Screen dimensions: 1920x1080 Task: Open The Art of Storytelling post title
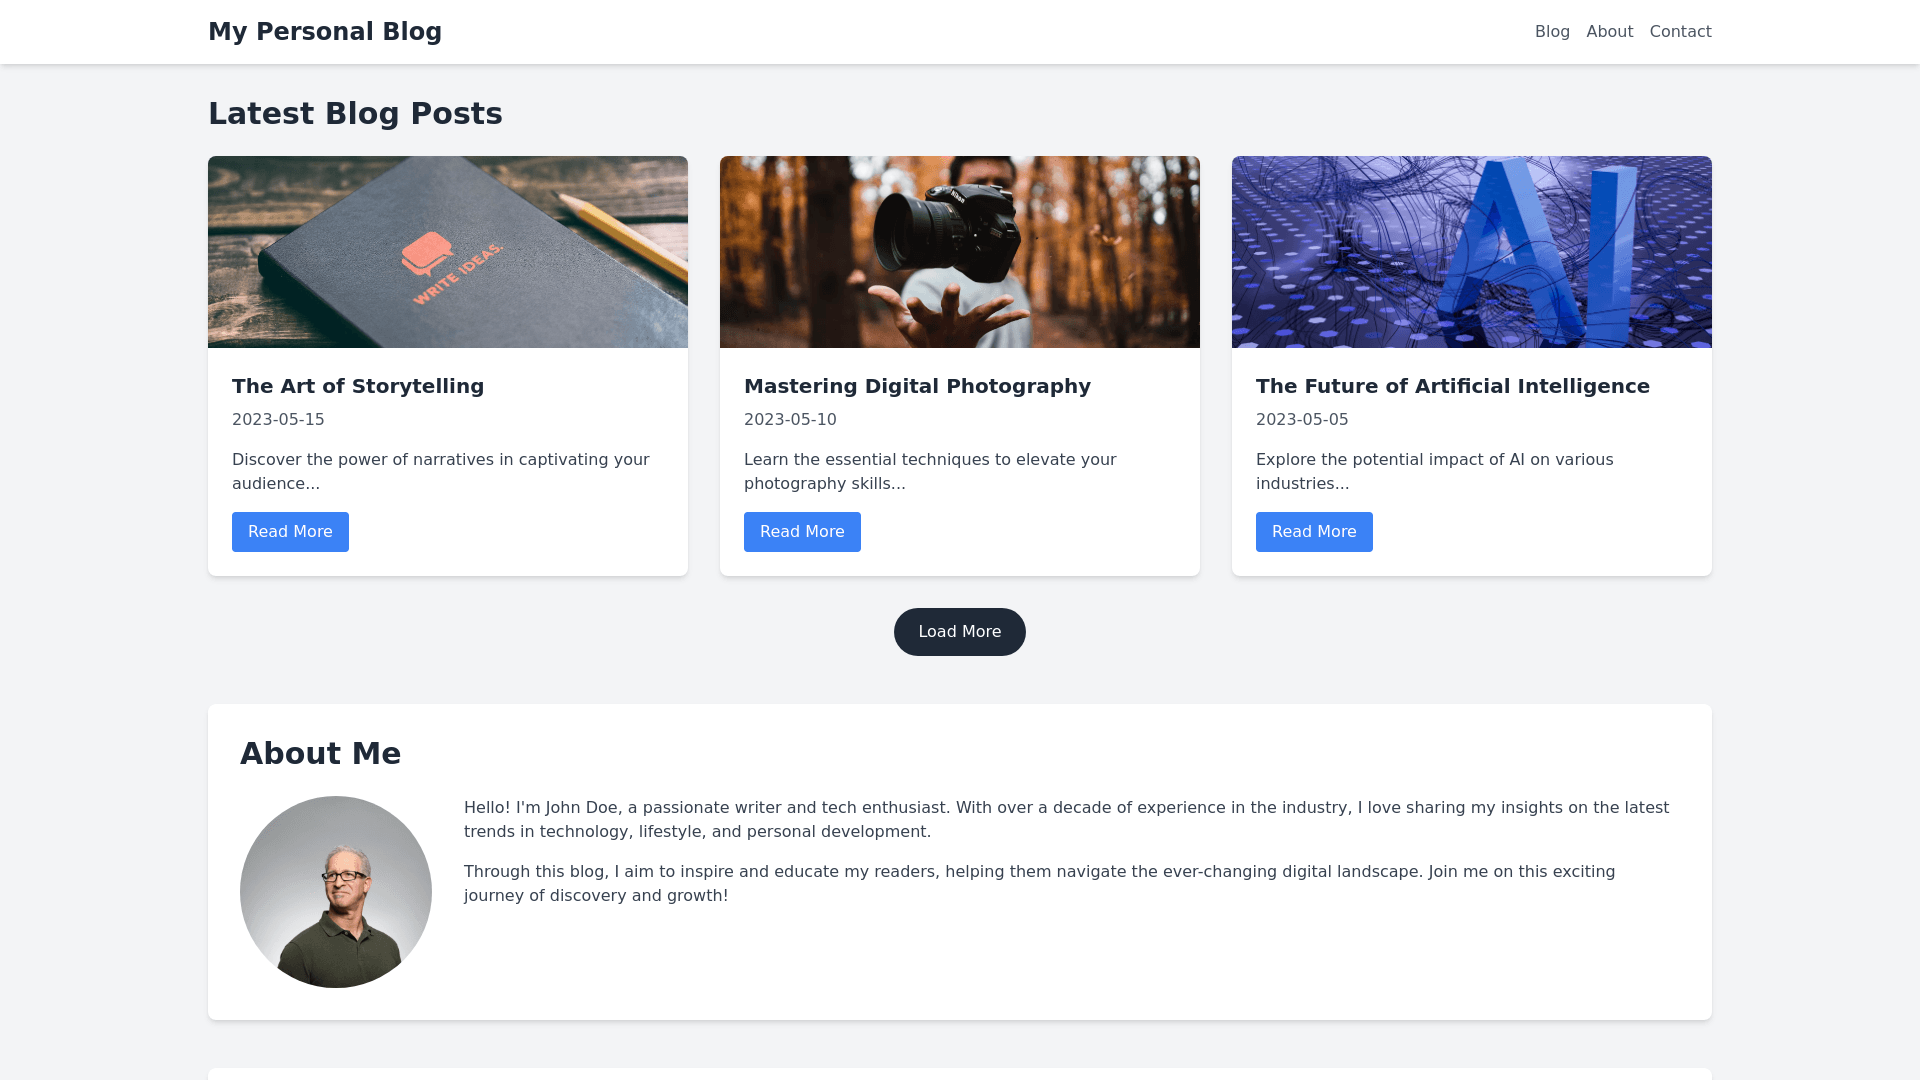point(358,386)
